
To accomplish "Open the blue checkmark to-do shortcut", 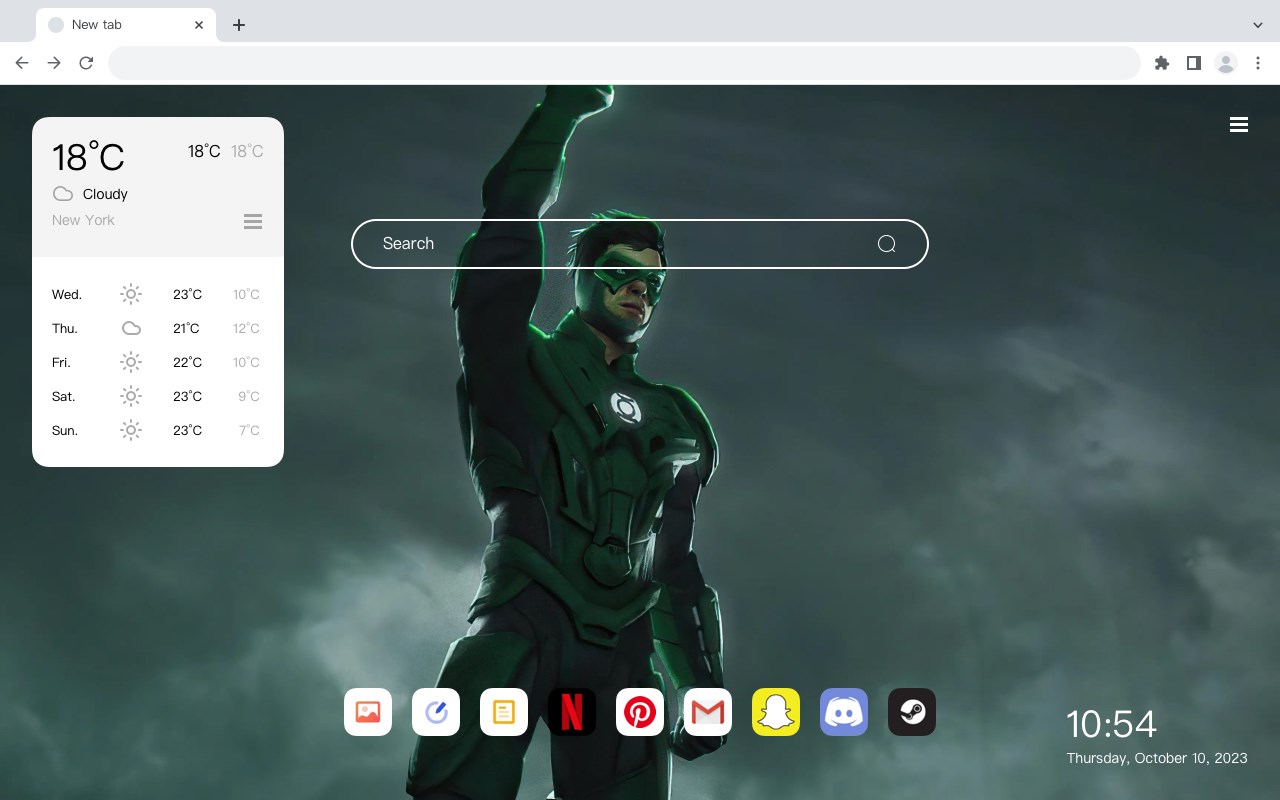I will (436, 712).
